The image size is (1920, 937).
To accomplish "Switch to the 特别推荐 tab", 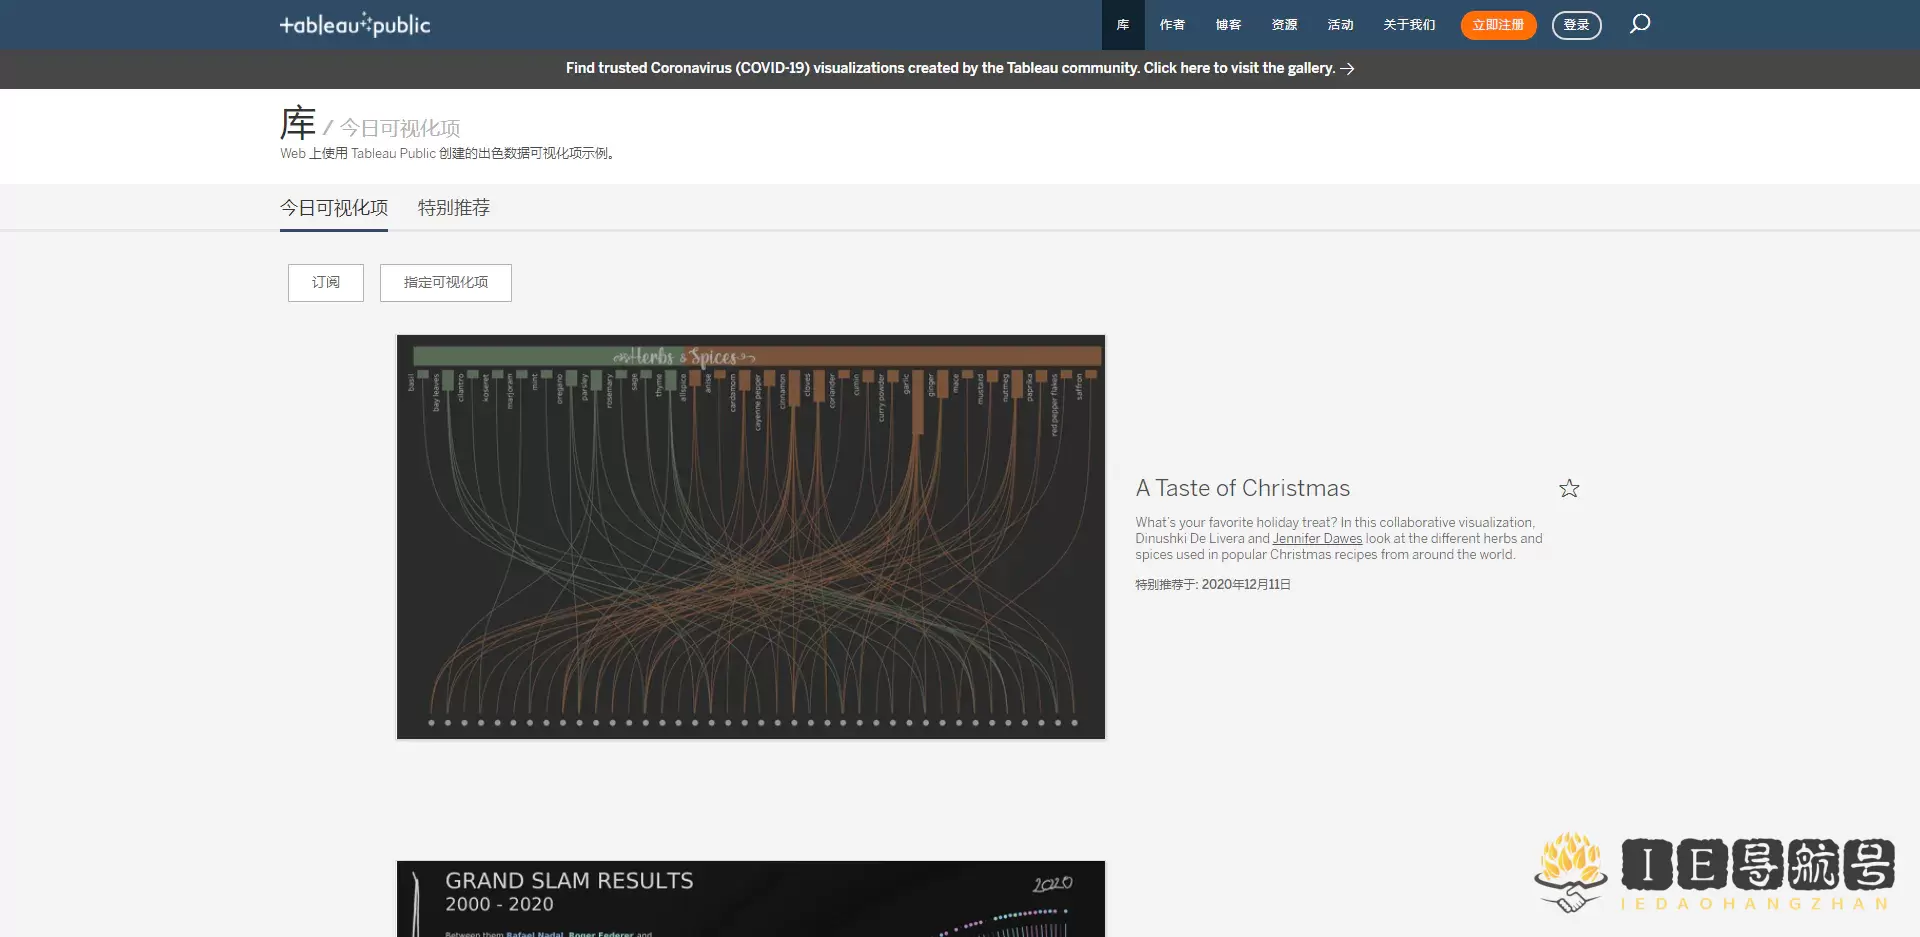I will (x=452, y=207).
